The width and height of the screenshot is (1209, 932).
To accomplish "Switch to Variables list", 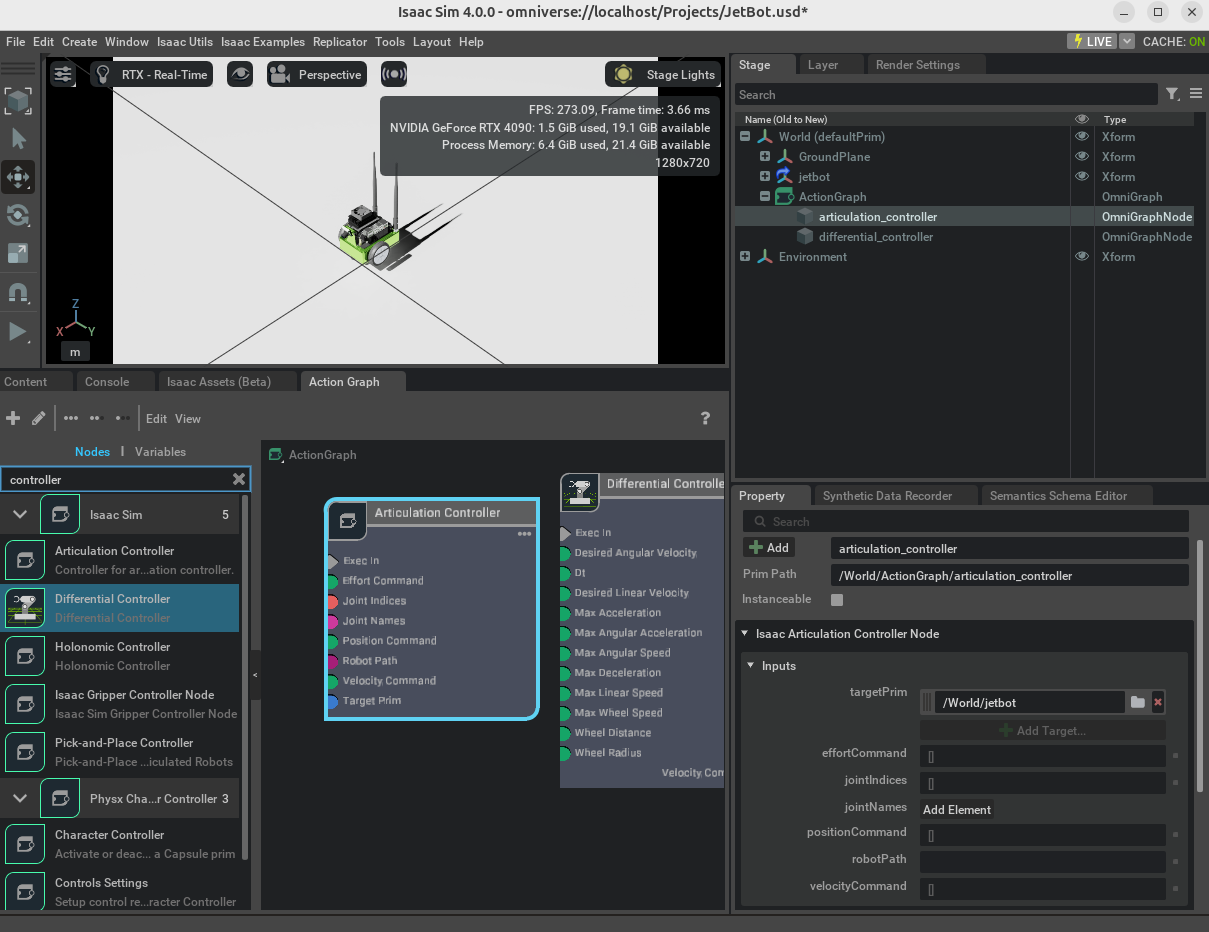I will click(x=160, y=452).
